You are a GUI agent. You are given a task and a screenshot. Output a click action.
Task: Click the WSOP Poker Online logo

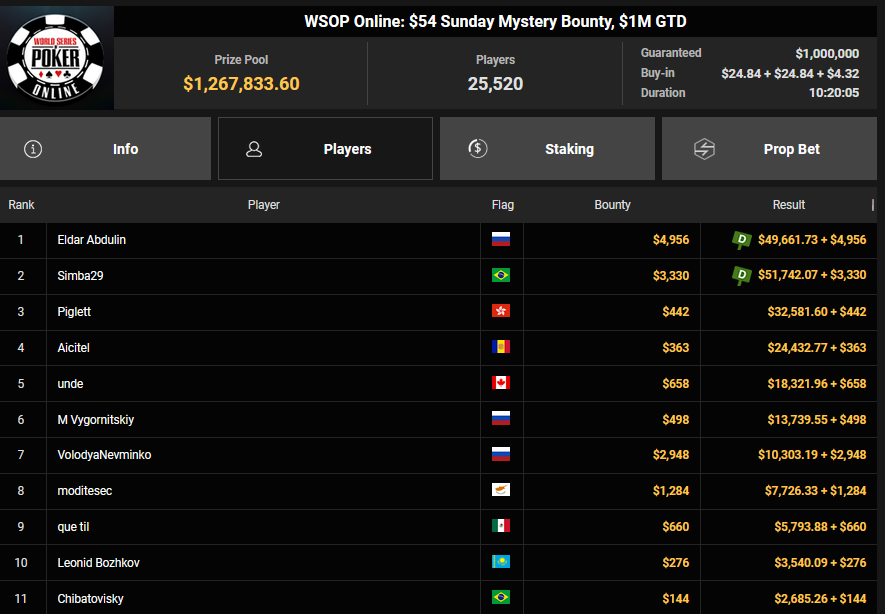[57, 59]
